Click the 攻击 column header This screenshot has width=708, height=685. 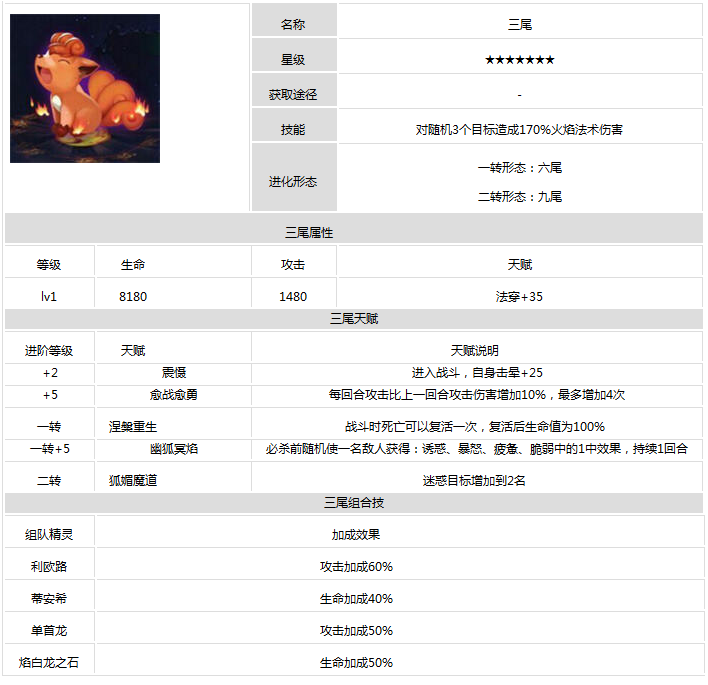(293, 265)
